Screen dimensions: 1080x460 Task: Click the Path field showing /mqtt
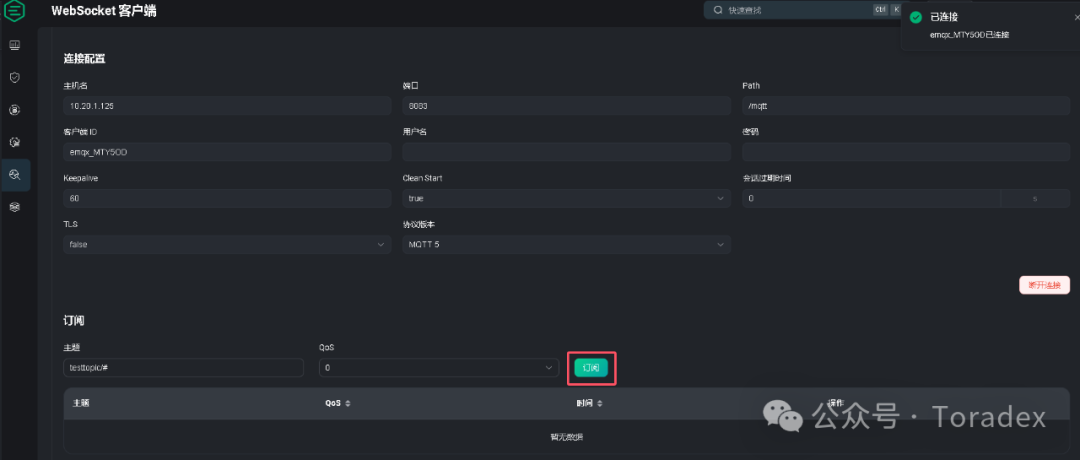point(906,105)
